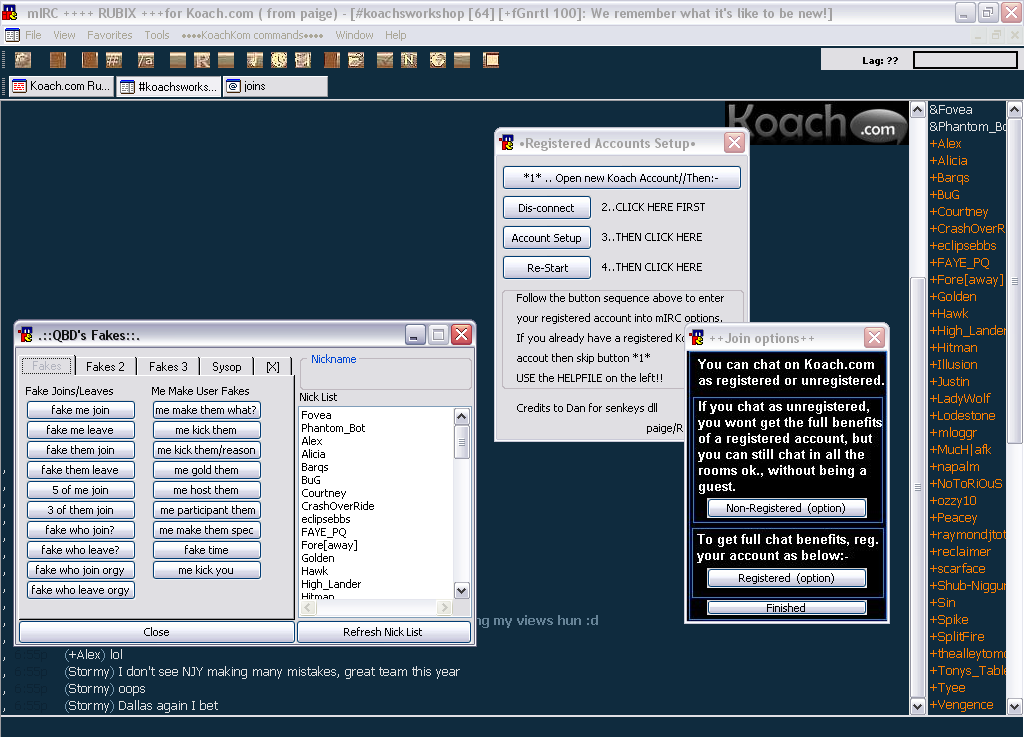Click the clock icon in the toolbar
Image resolution: width=1024 pixels, height=737 pixels.
pyautogui.click(x=279, y=61)
